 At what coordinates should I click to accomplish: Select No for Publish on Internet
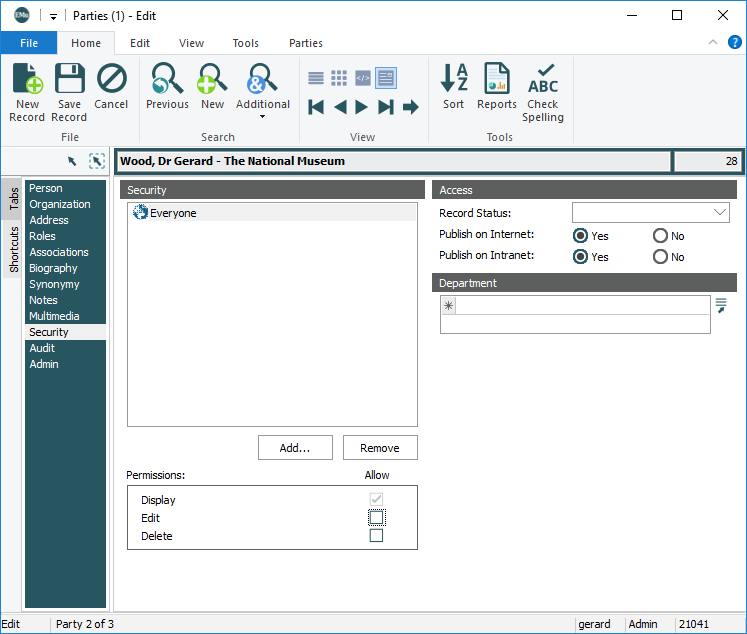(660, 236)
